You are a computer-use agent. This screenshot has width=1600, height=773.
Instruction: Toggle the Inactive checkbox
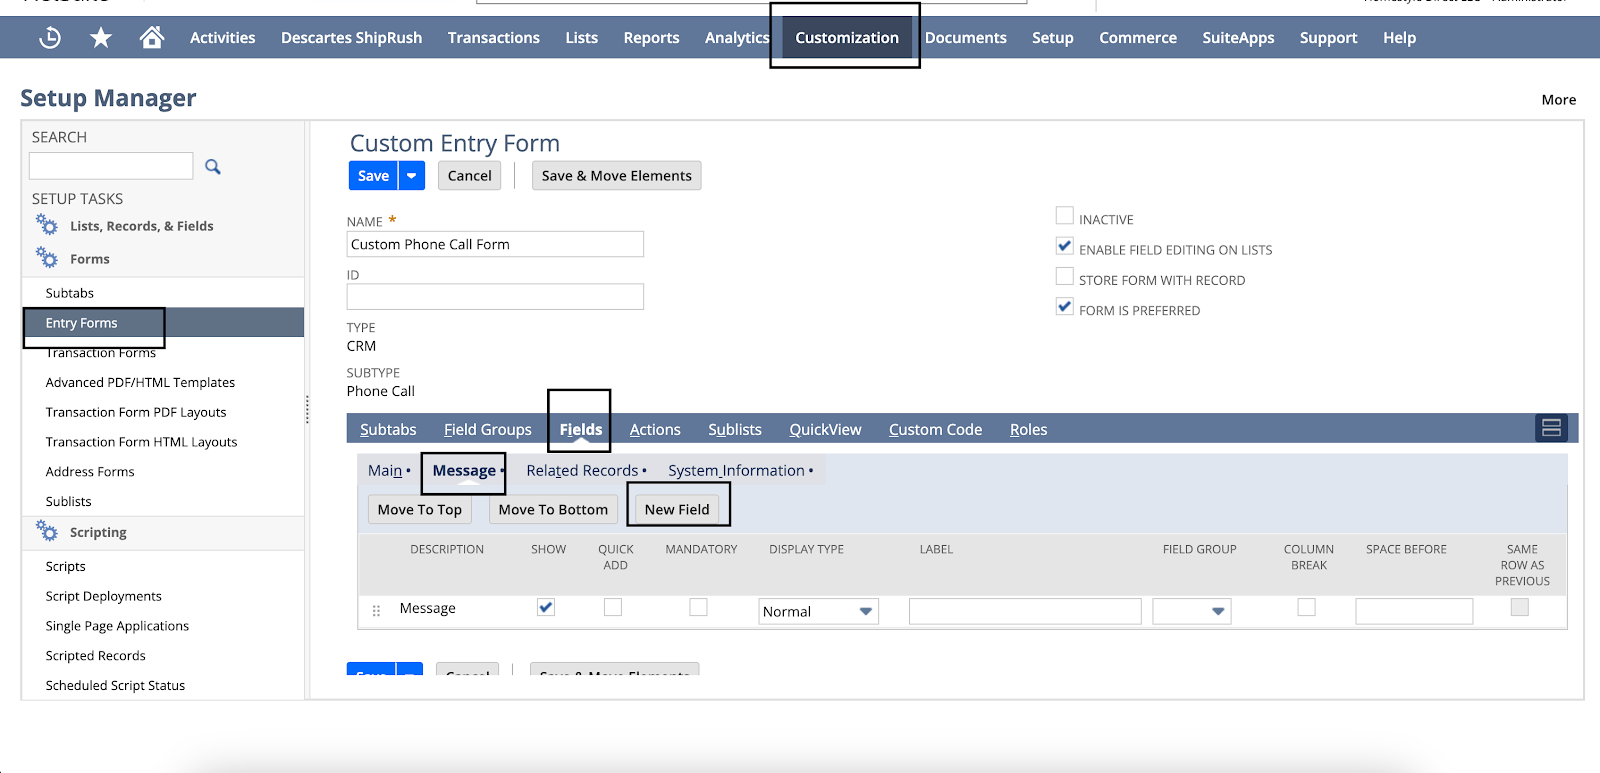pyautogui.click(x=1065, y=216)
